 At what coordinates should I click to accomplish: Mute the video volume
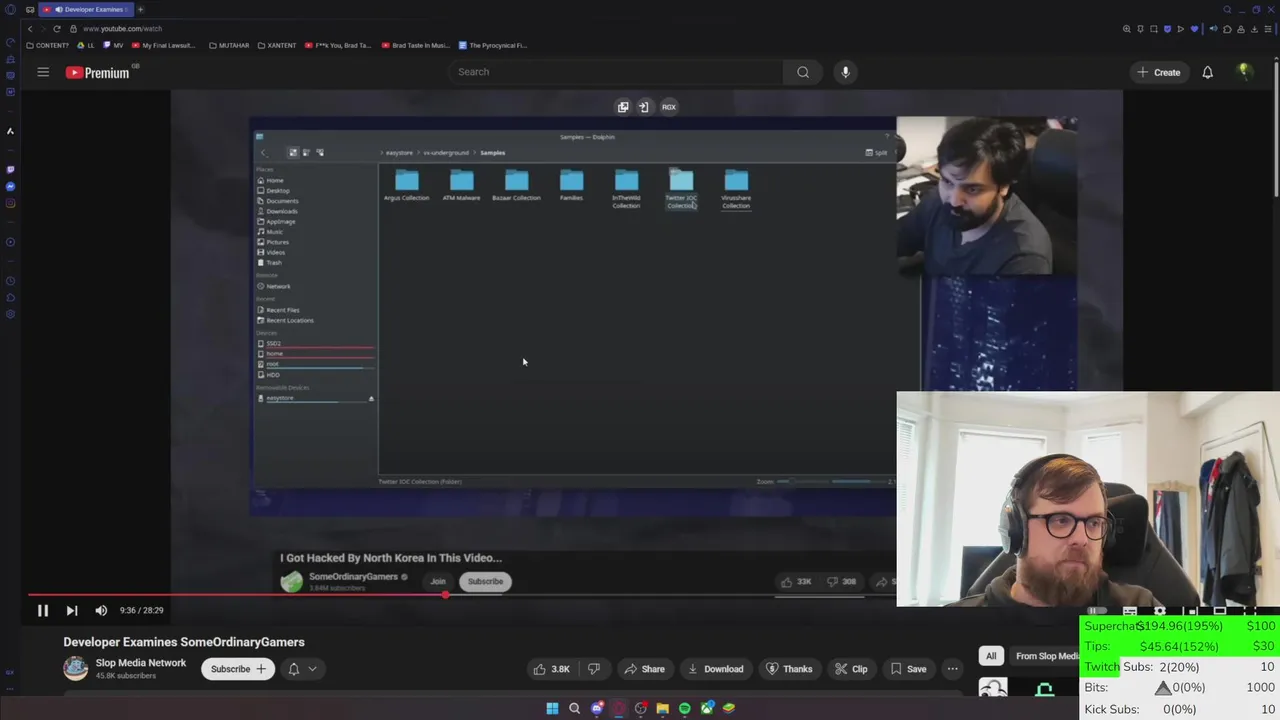coord(101,610)
